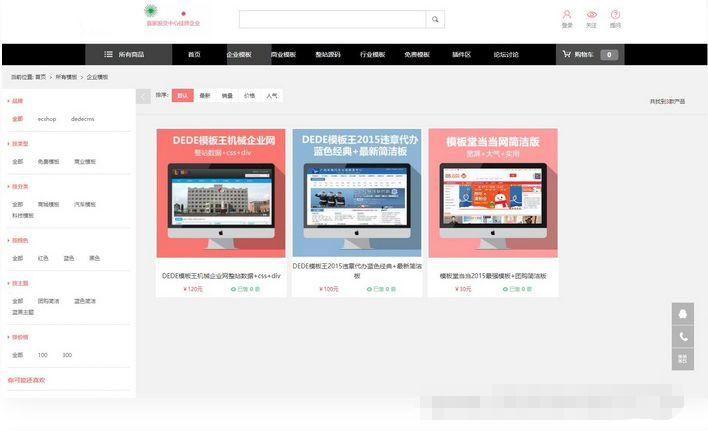This screenshot has height=431, width=708.
Task: Sort products by 价格
Action: [249, 96]
